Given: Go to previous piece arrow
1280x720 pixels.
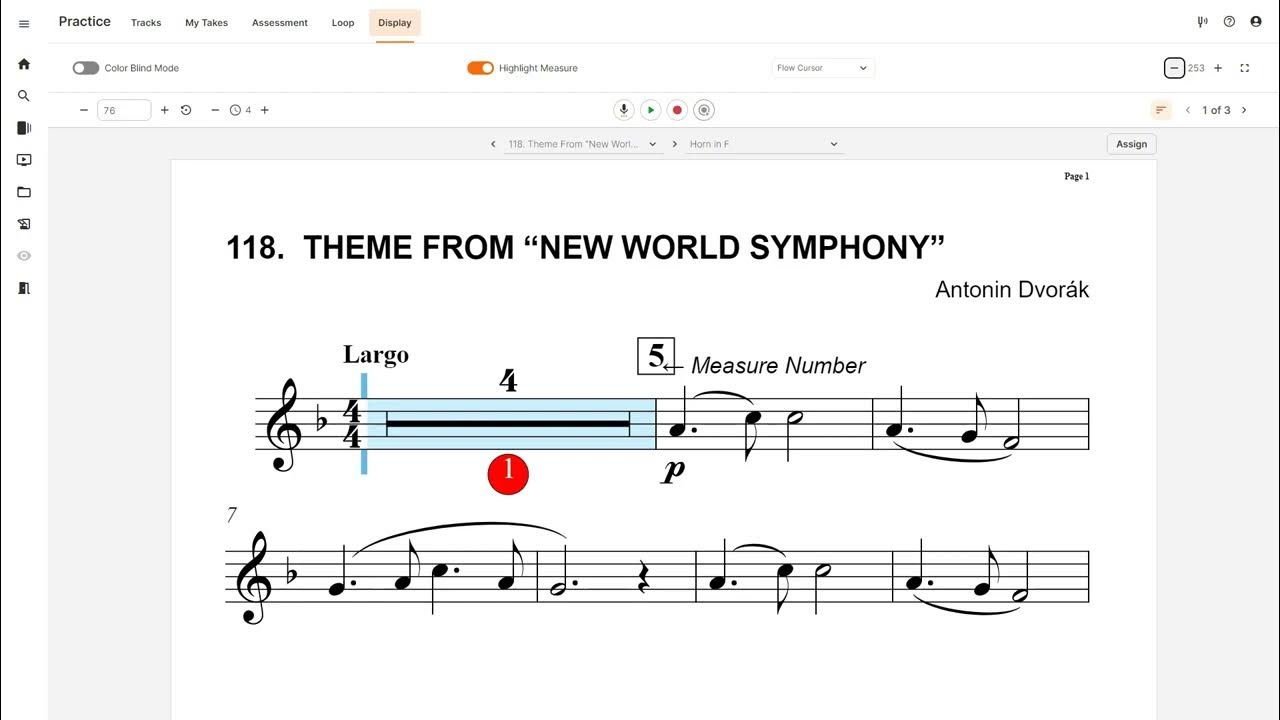Looking at the screenshot, I should [x=493, y=144].
